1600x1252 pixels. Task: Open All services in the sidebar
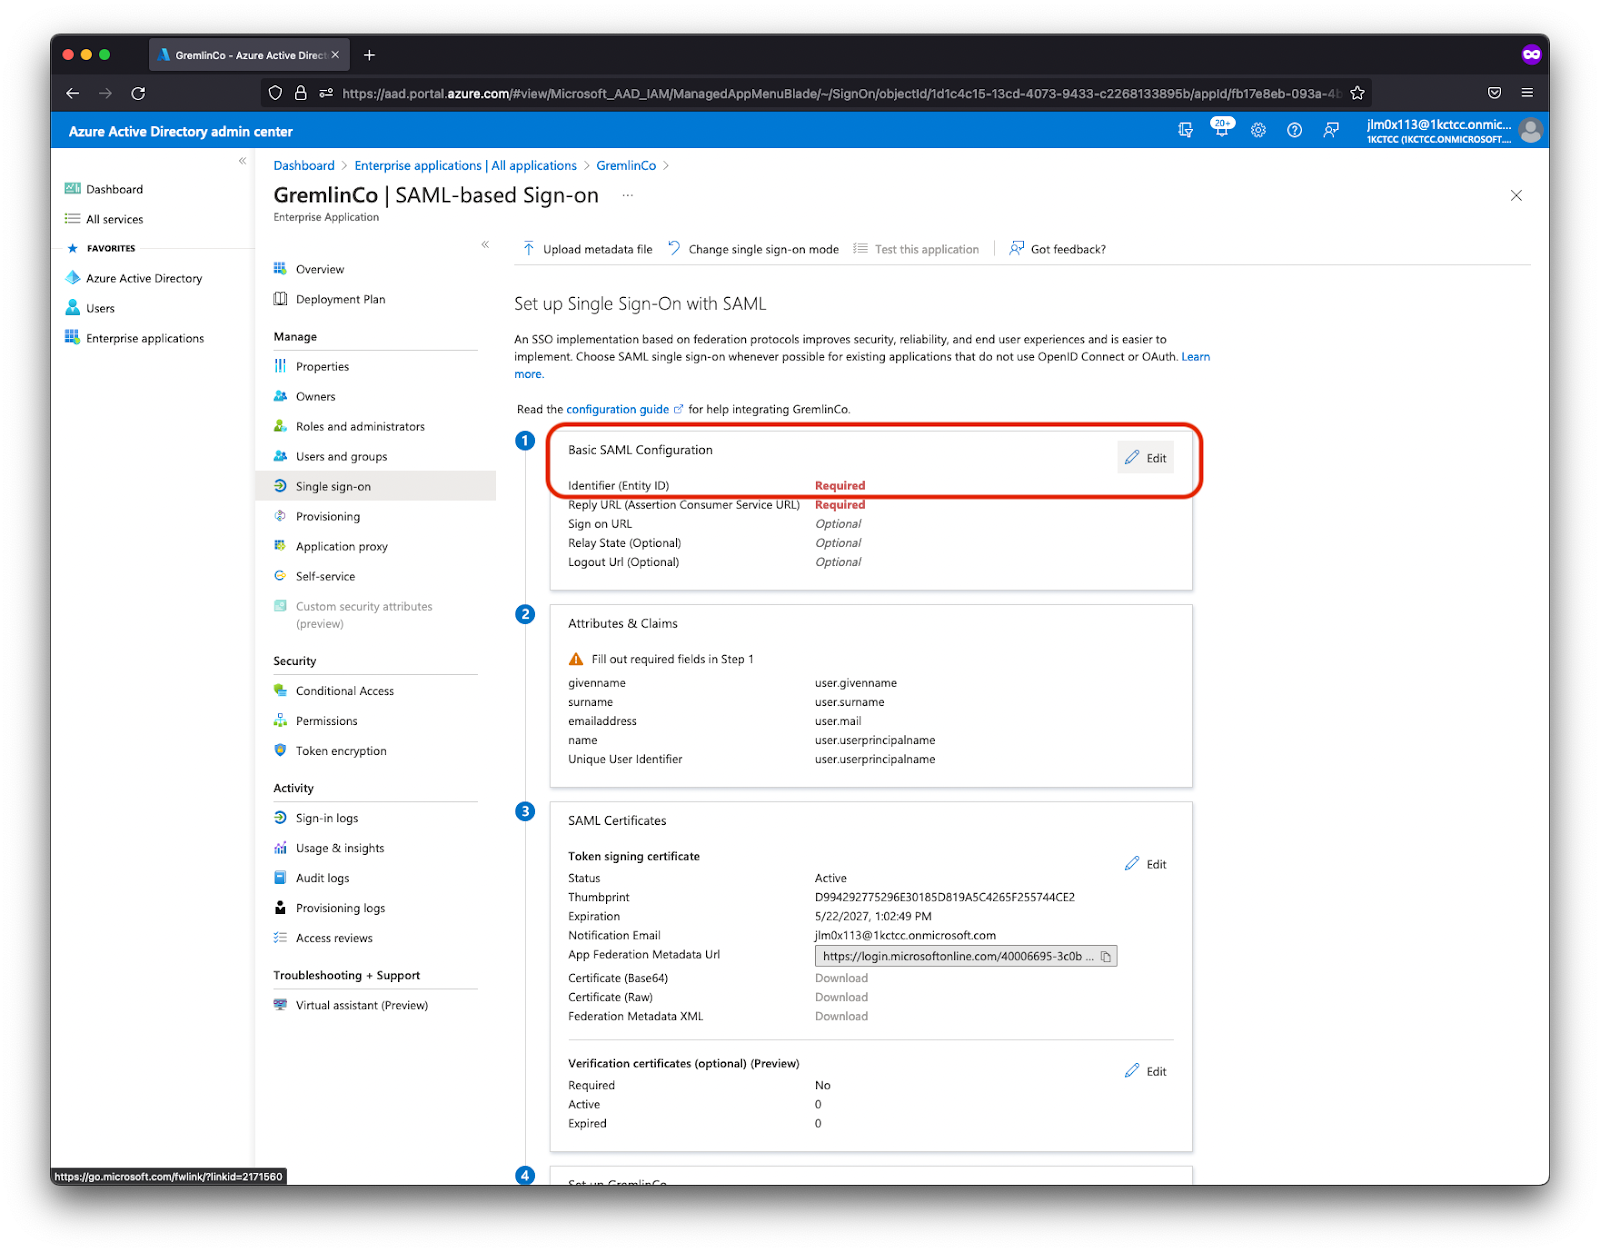pyautogui.click(x=114, y=219)
